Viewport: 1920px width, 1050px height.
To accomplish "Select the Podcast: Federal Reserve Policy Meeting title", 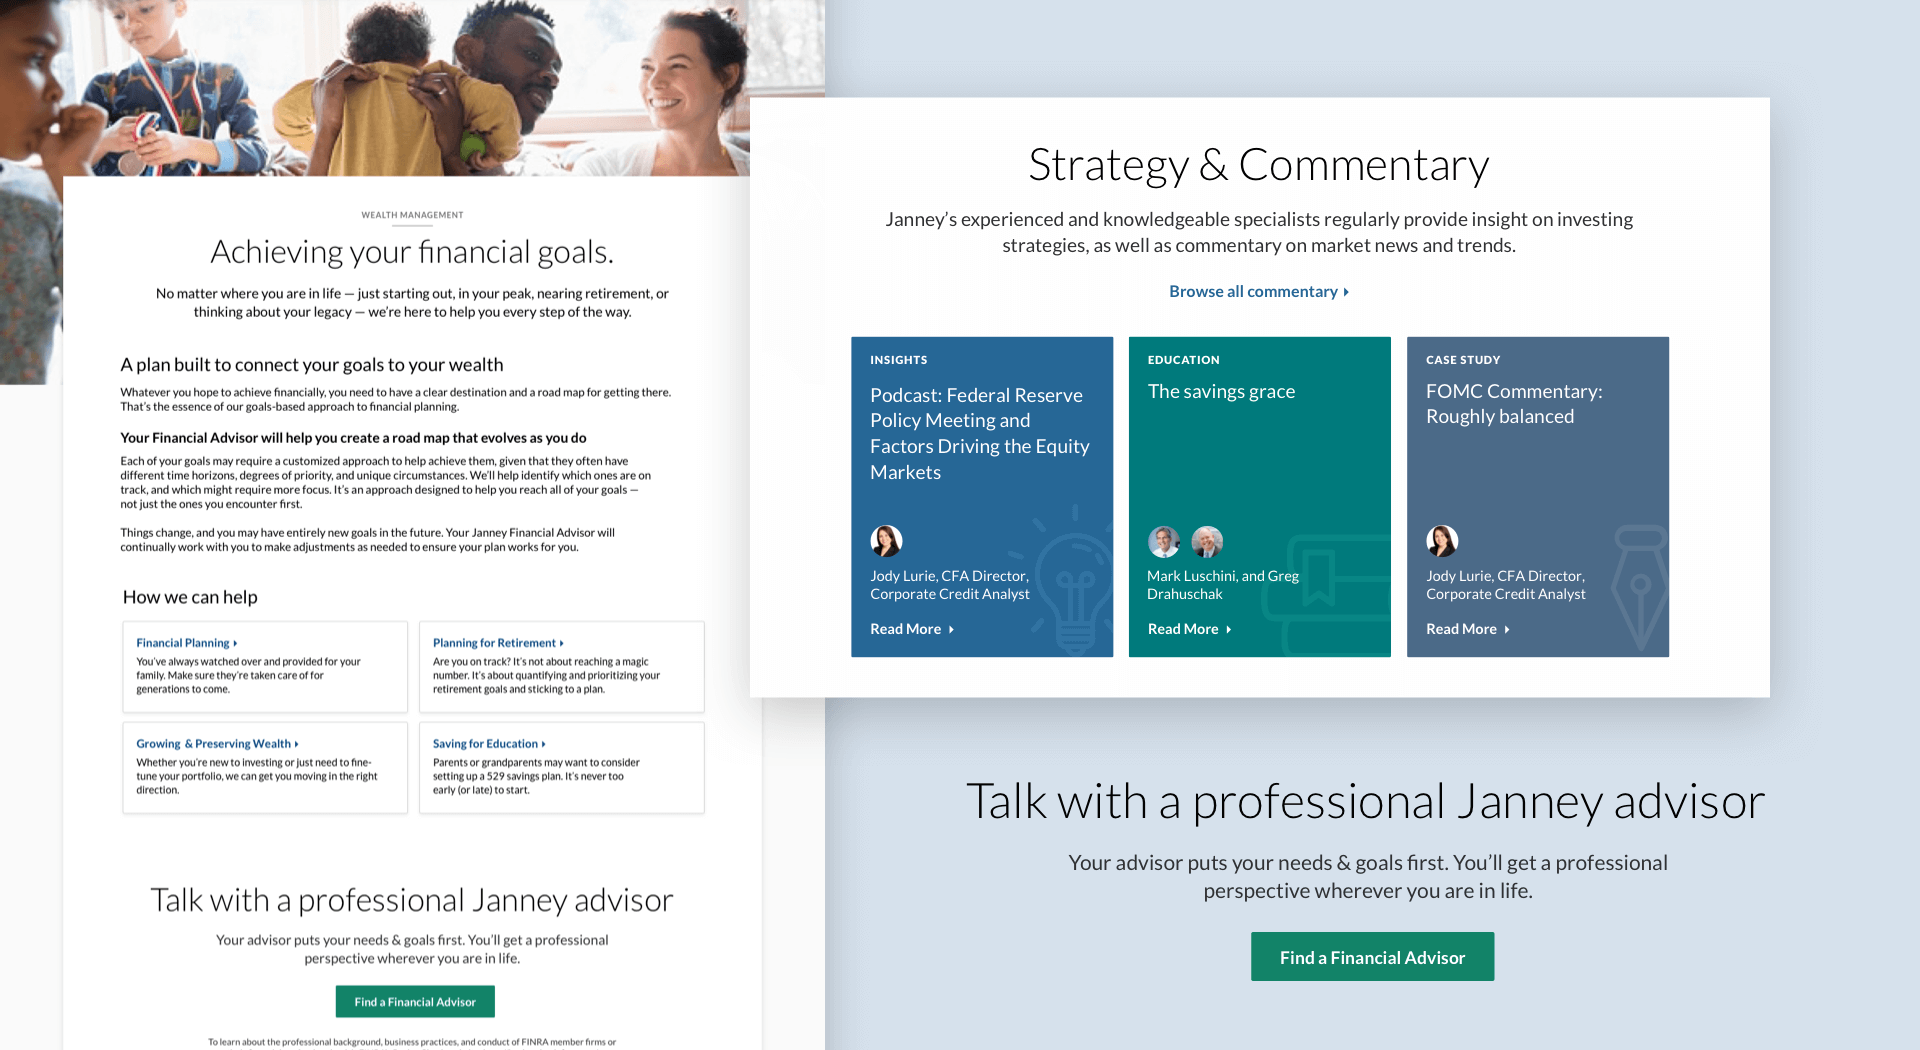I will click(x=979, y=433).
